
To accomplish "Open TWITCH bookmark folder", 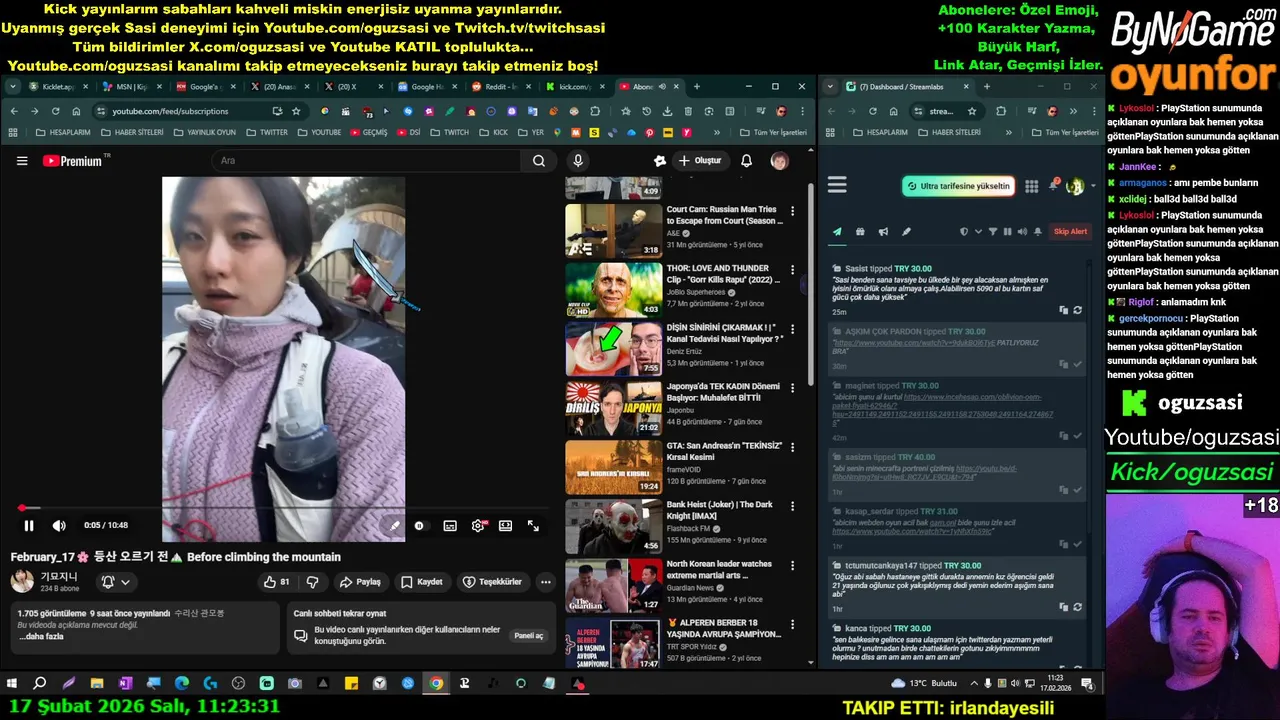I will (x=449, y=132).
